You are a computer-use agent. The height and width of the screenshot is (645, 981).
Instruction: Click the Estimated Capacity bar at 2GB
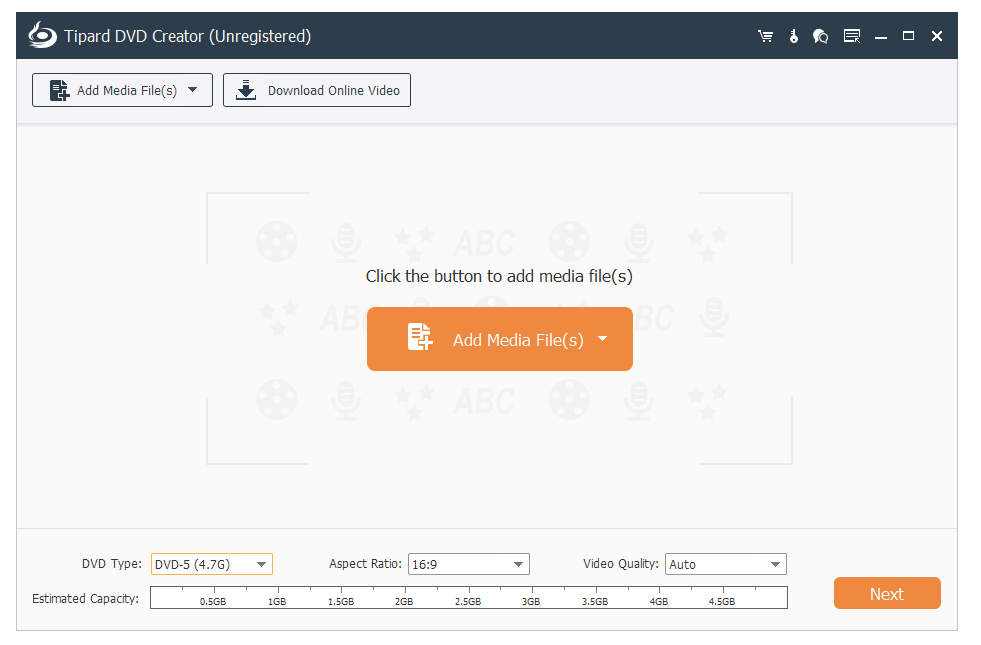(404, 596)
